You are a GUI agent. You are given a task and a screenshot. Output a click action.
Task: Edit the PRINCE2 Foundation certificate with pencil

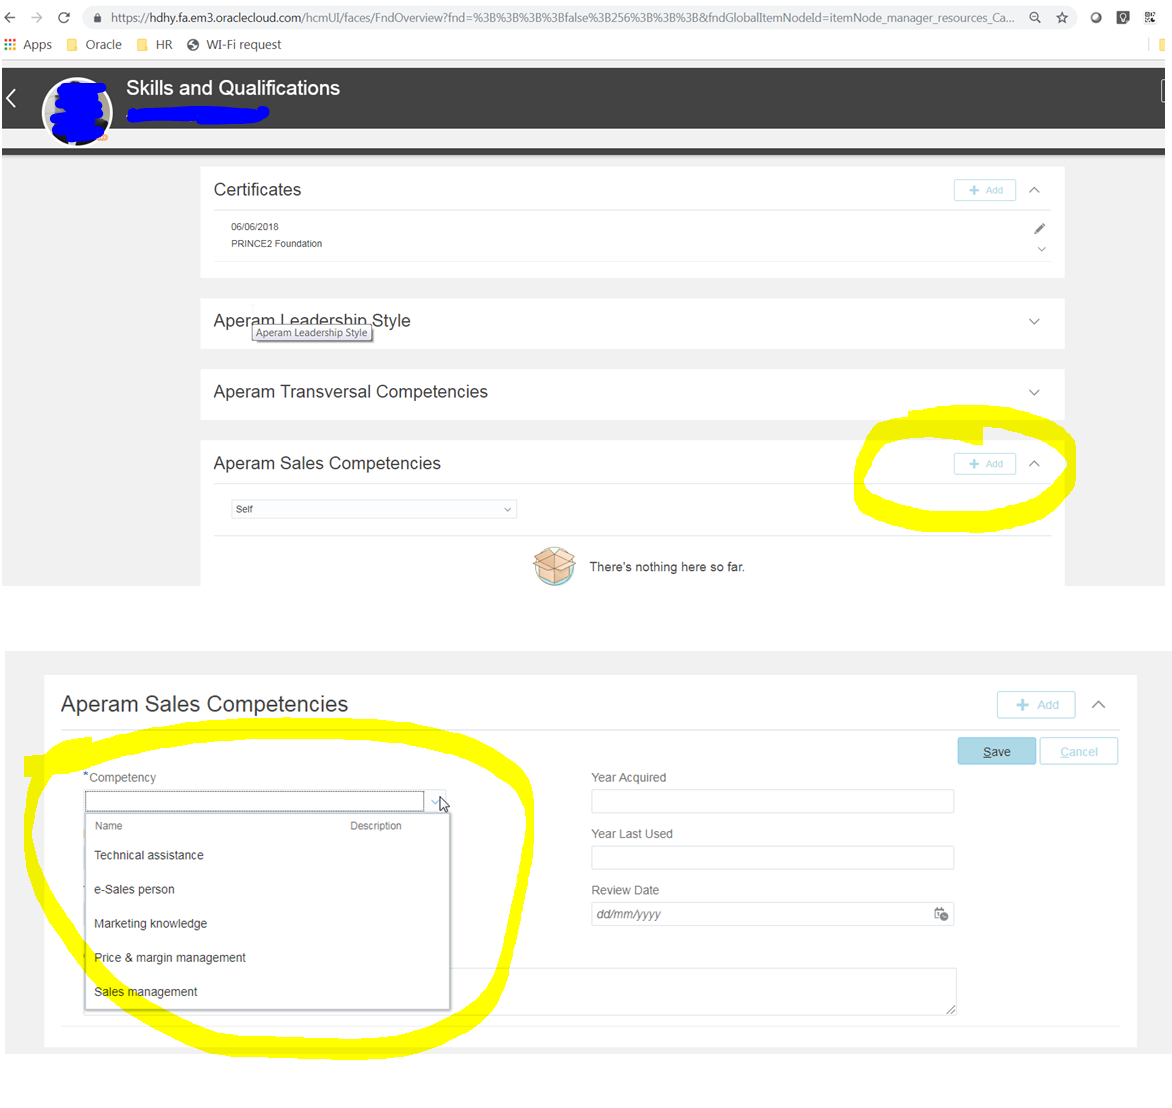[1040, 229]
